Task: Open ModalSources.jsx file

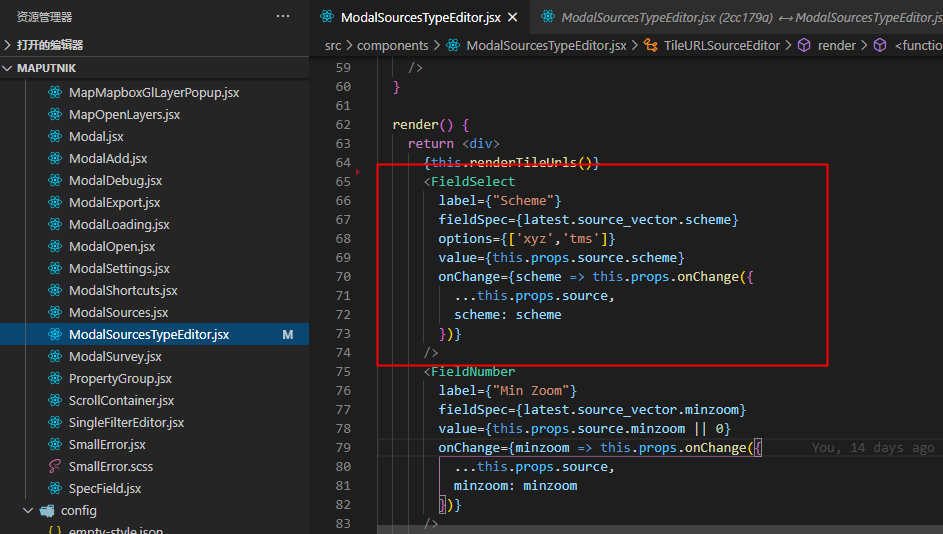Action: click(118, 313)
